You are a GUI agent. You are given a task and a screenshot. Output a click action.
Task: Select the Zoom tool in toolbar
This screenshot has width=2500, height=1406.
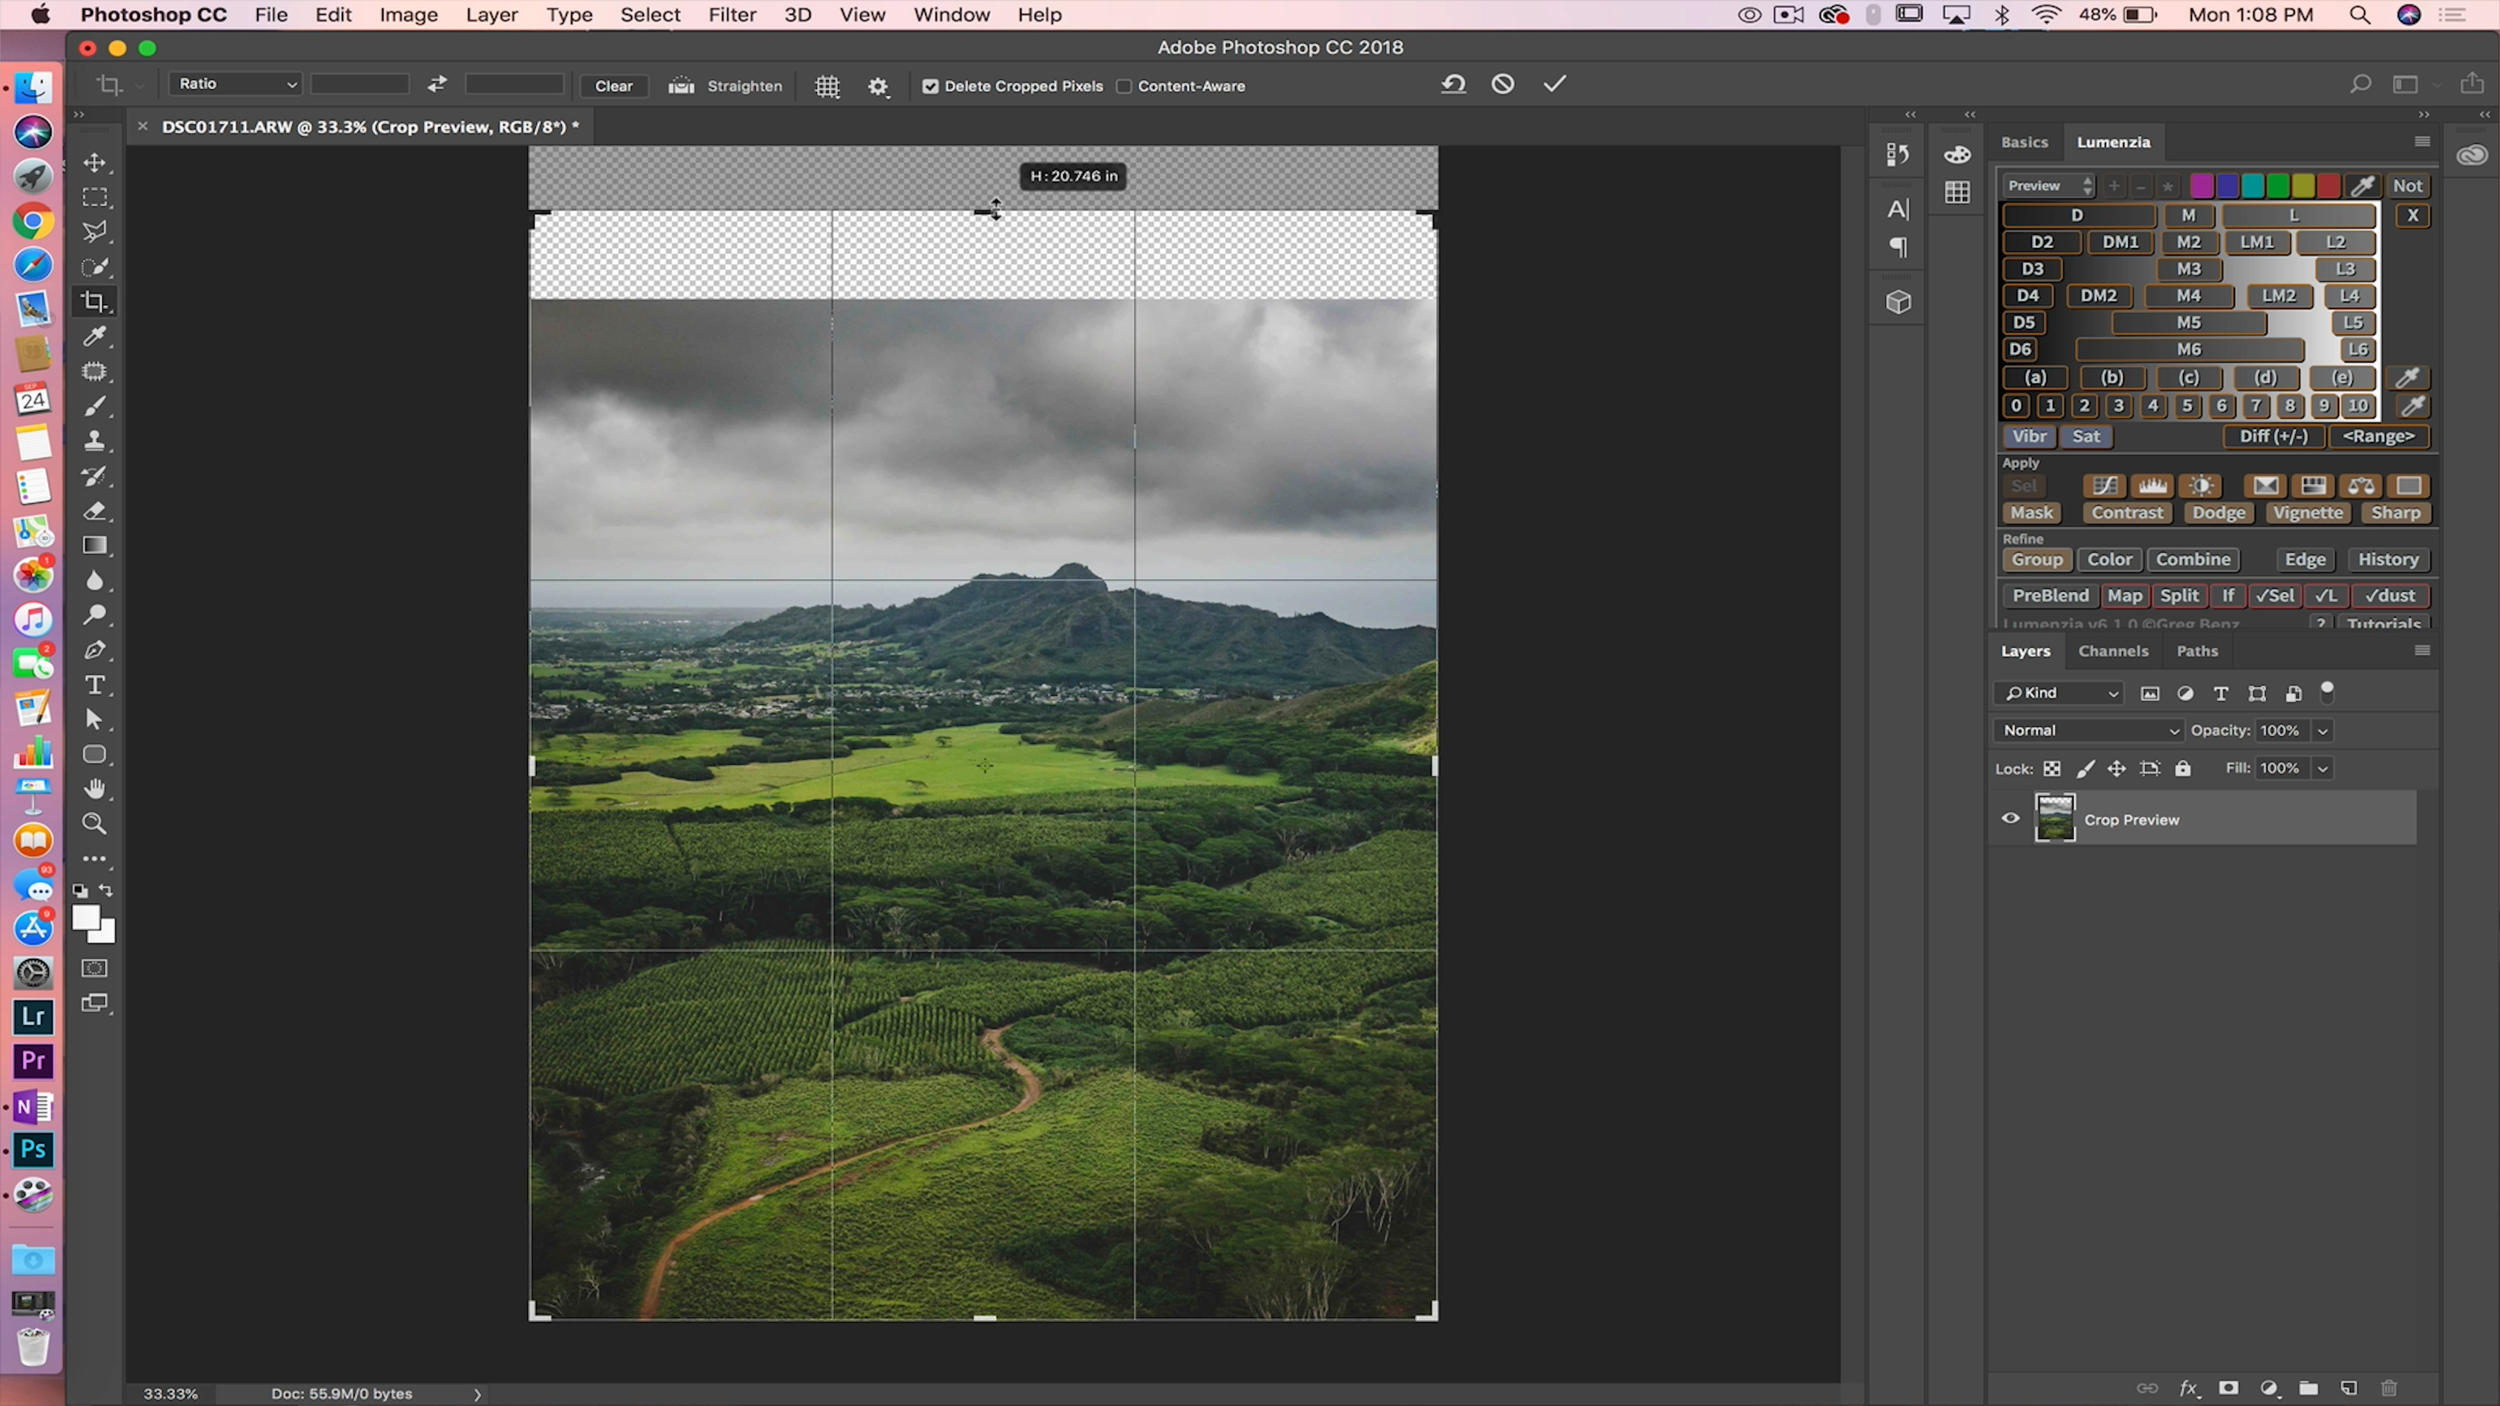95,824
